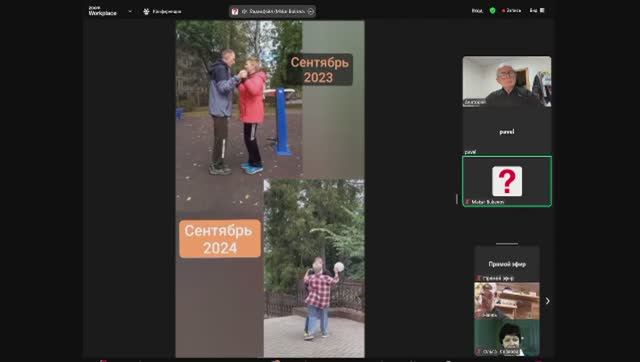Viewport: 640px width, 362px height.
Task: Click the gallery strip handle bar above Прямой эфир
Action: click(507, 244)
